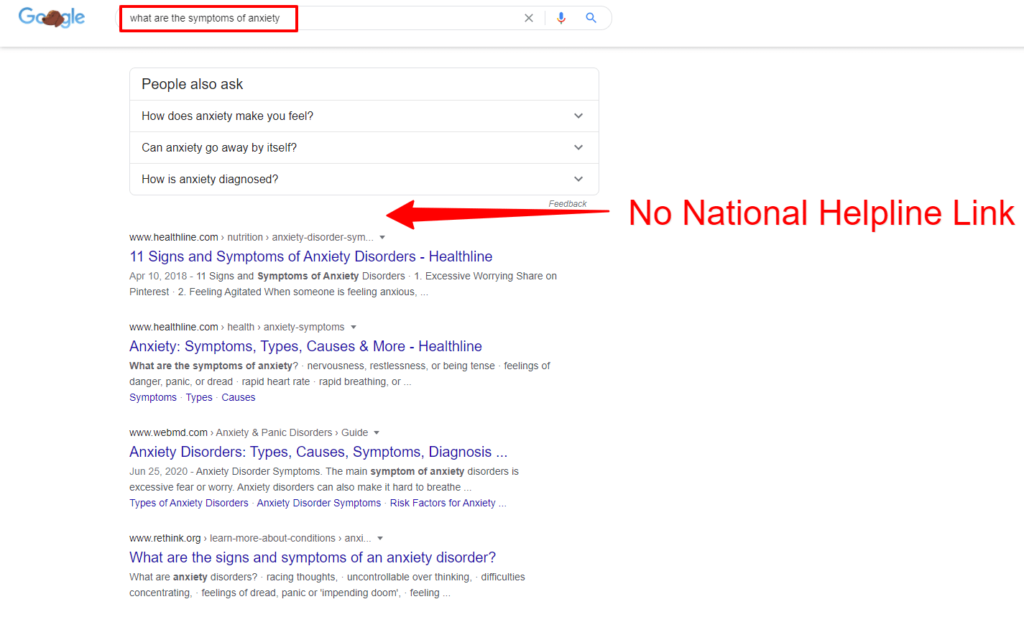
Task: Open the dropdown arrow beside the first healthline.com breadcrumb
Action: [381, 237]
